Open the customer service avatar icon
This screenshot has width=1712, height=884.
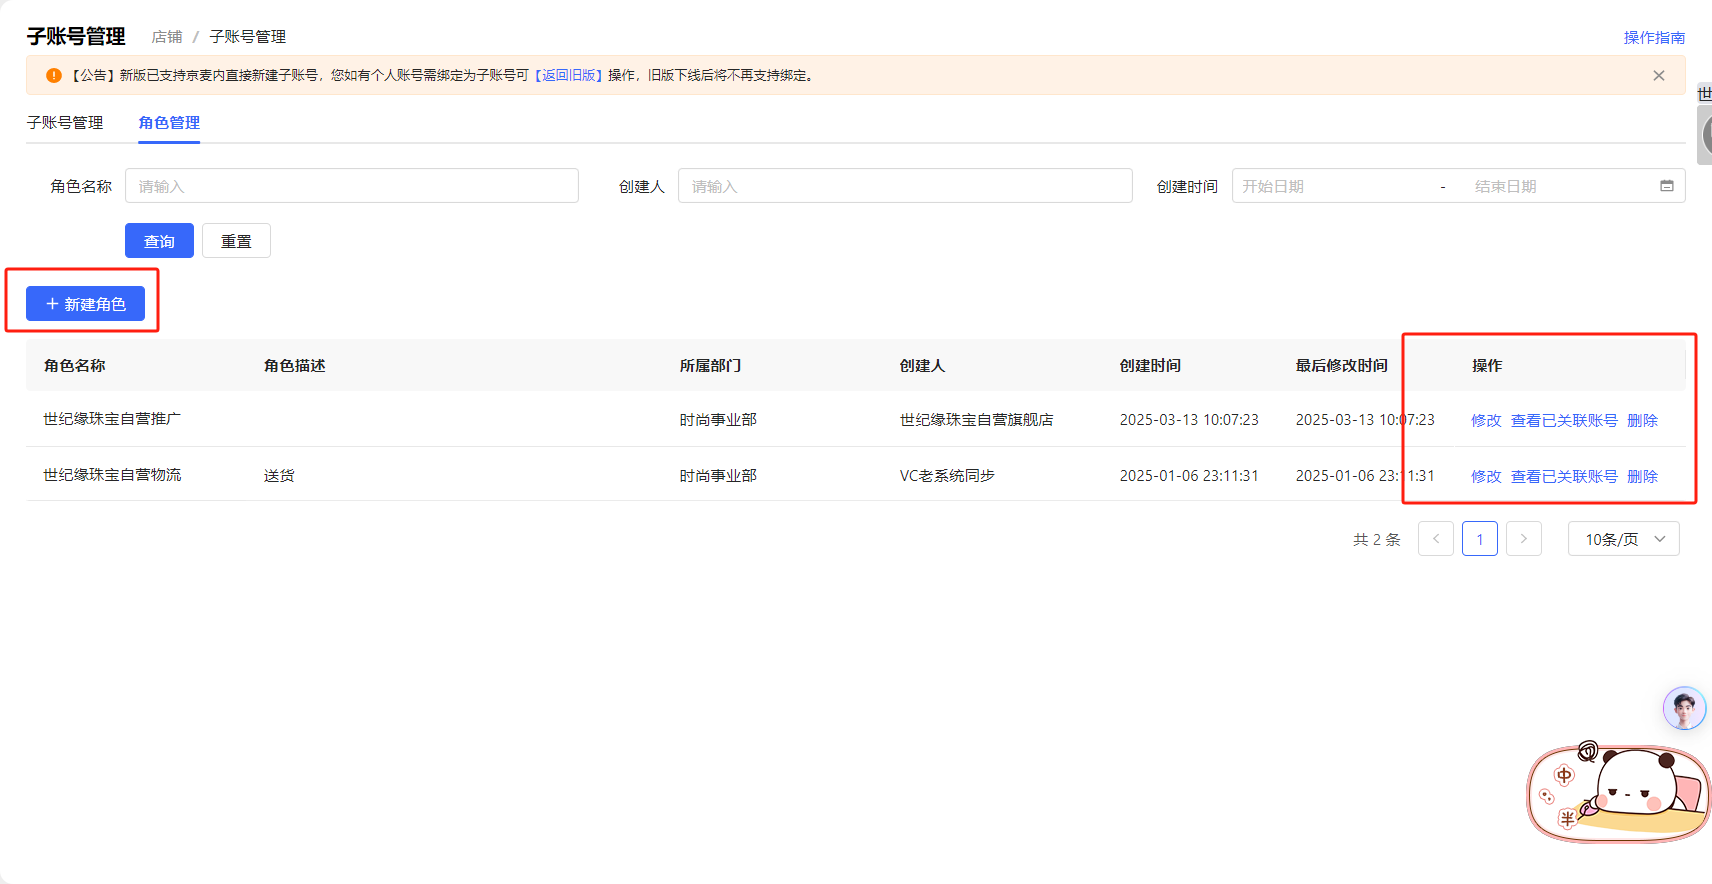[x=1683, y=709]
